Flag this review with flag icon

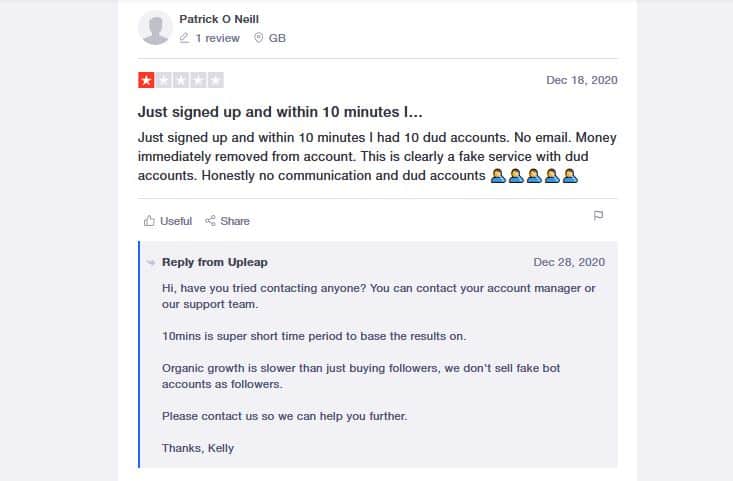point(598,215)
